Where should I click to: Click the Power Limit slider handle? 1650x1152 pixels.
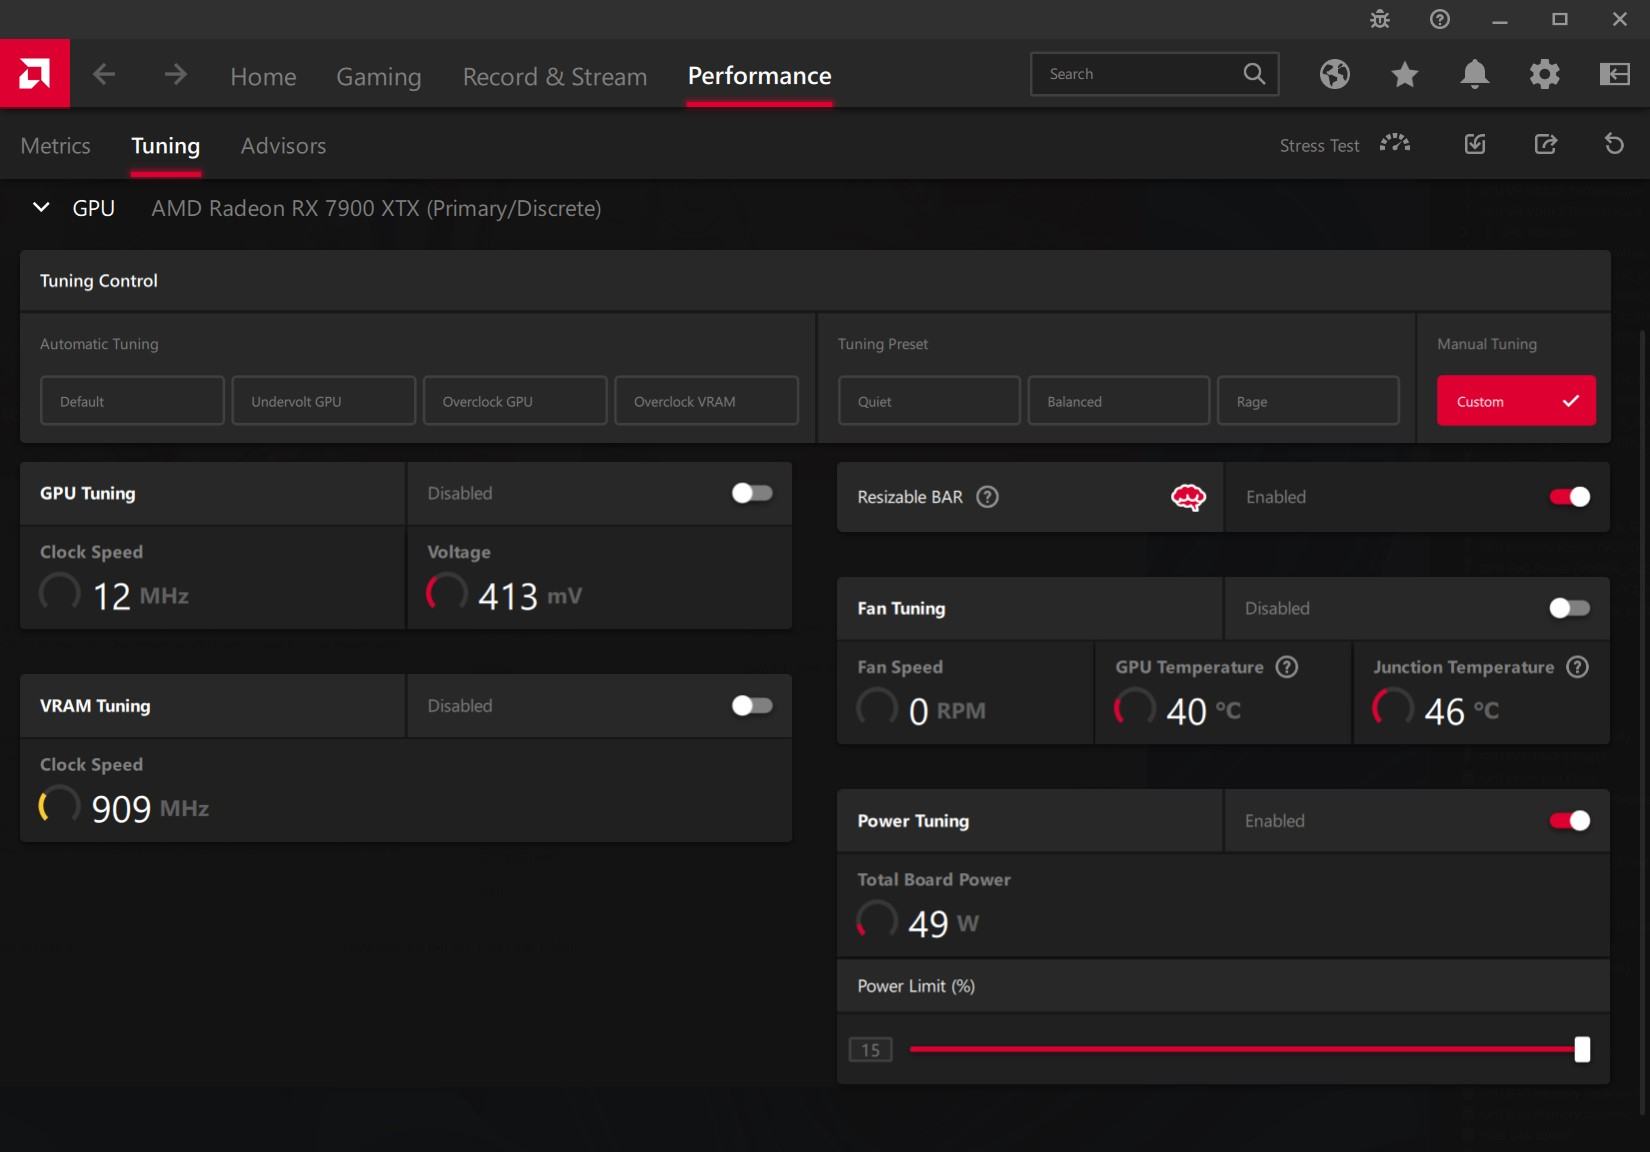pyautogui.click(x=1582, y=1049)
